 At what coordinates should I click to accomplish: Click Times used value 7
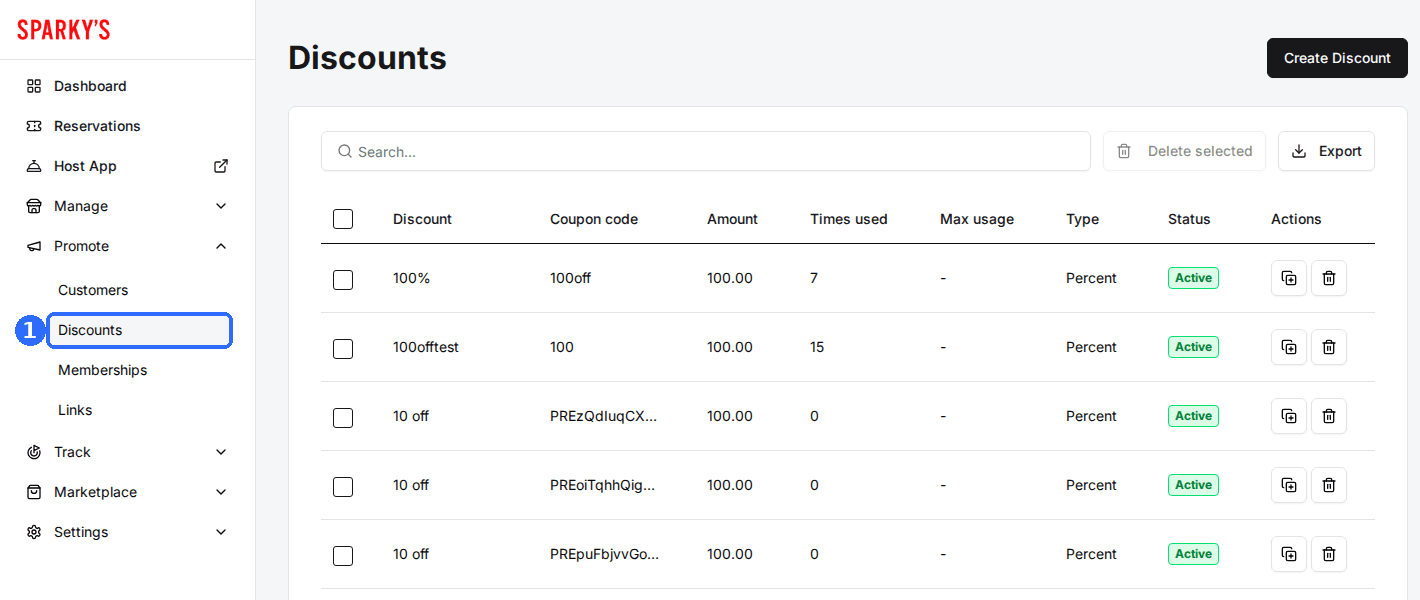(814, 278)
